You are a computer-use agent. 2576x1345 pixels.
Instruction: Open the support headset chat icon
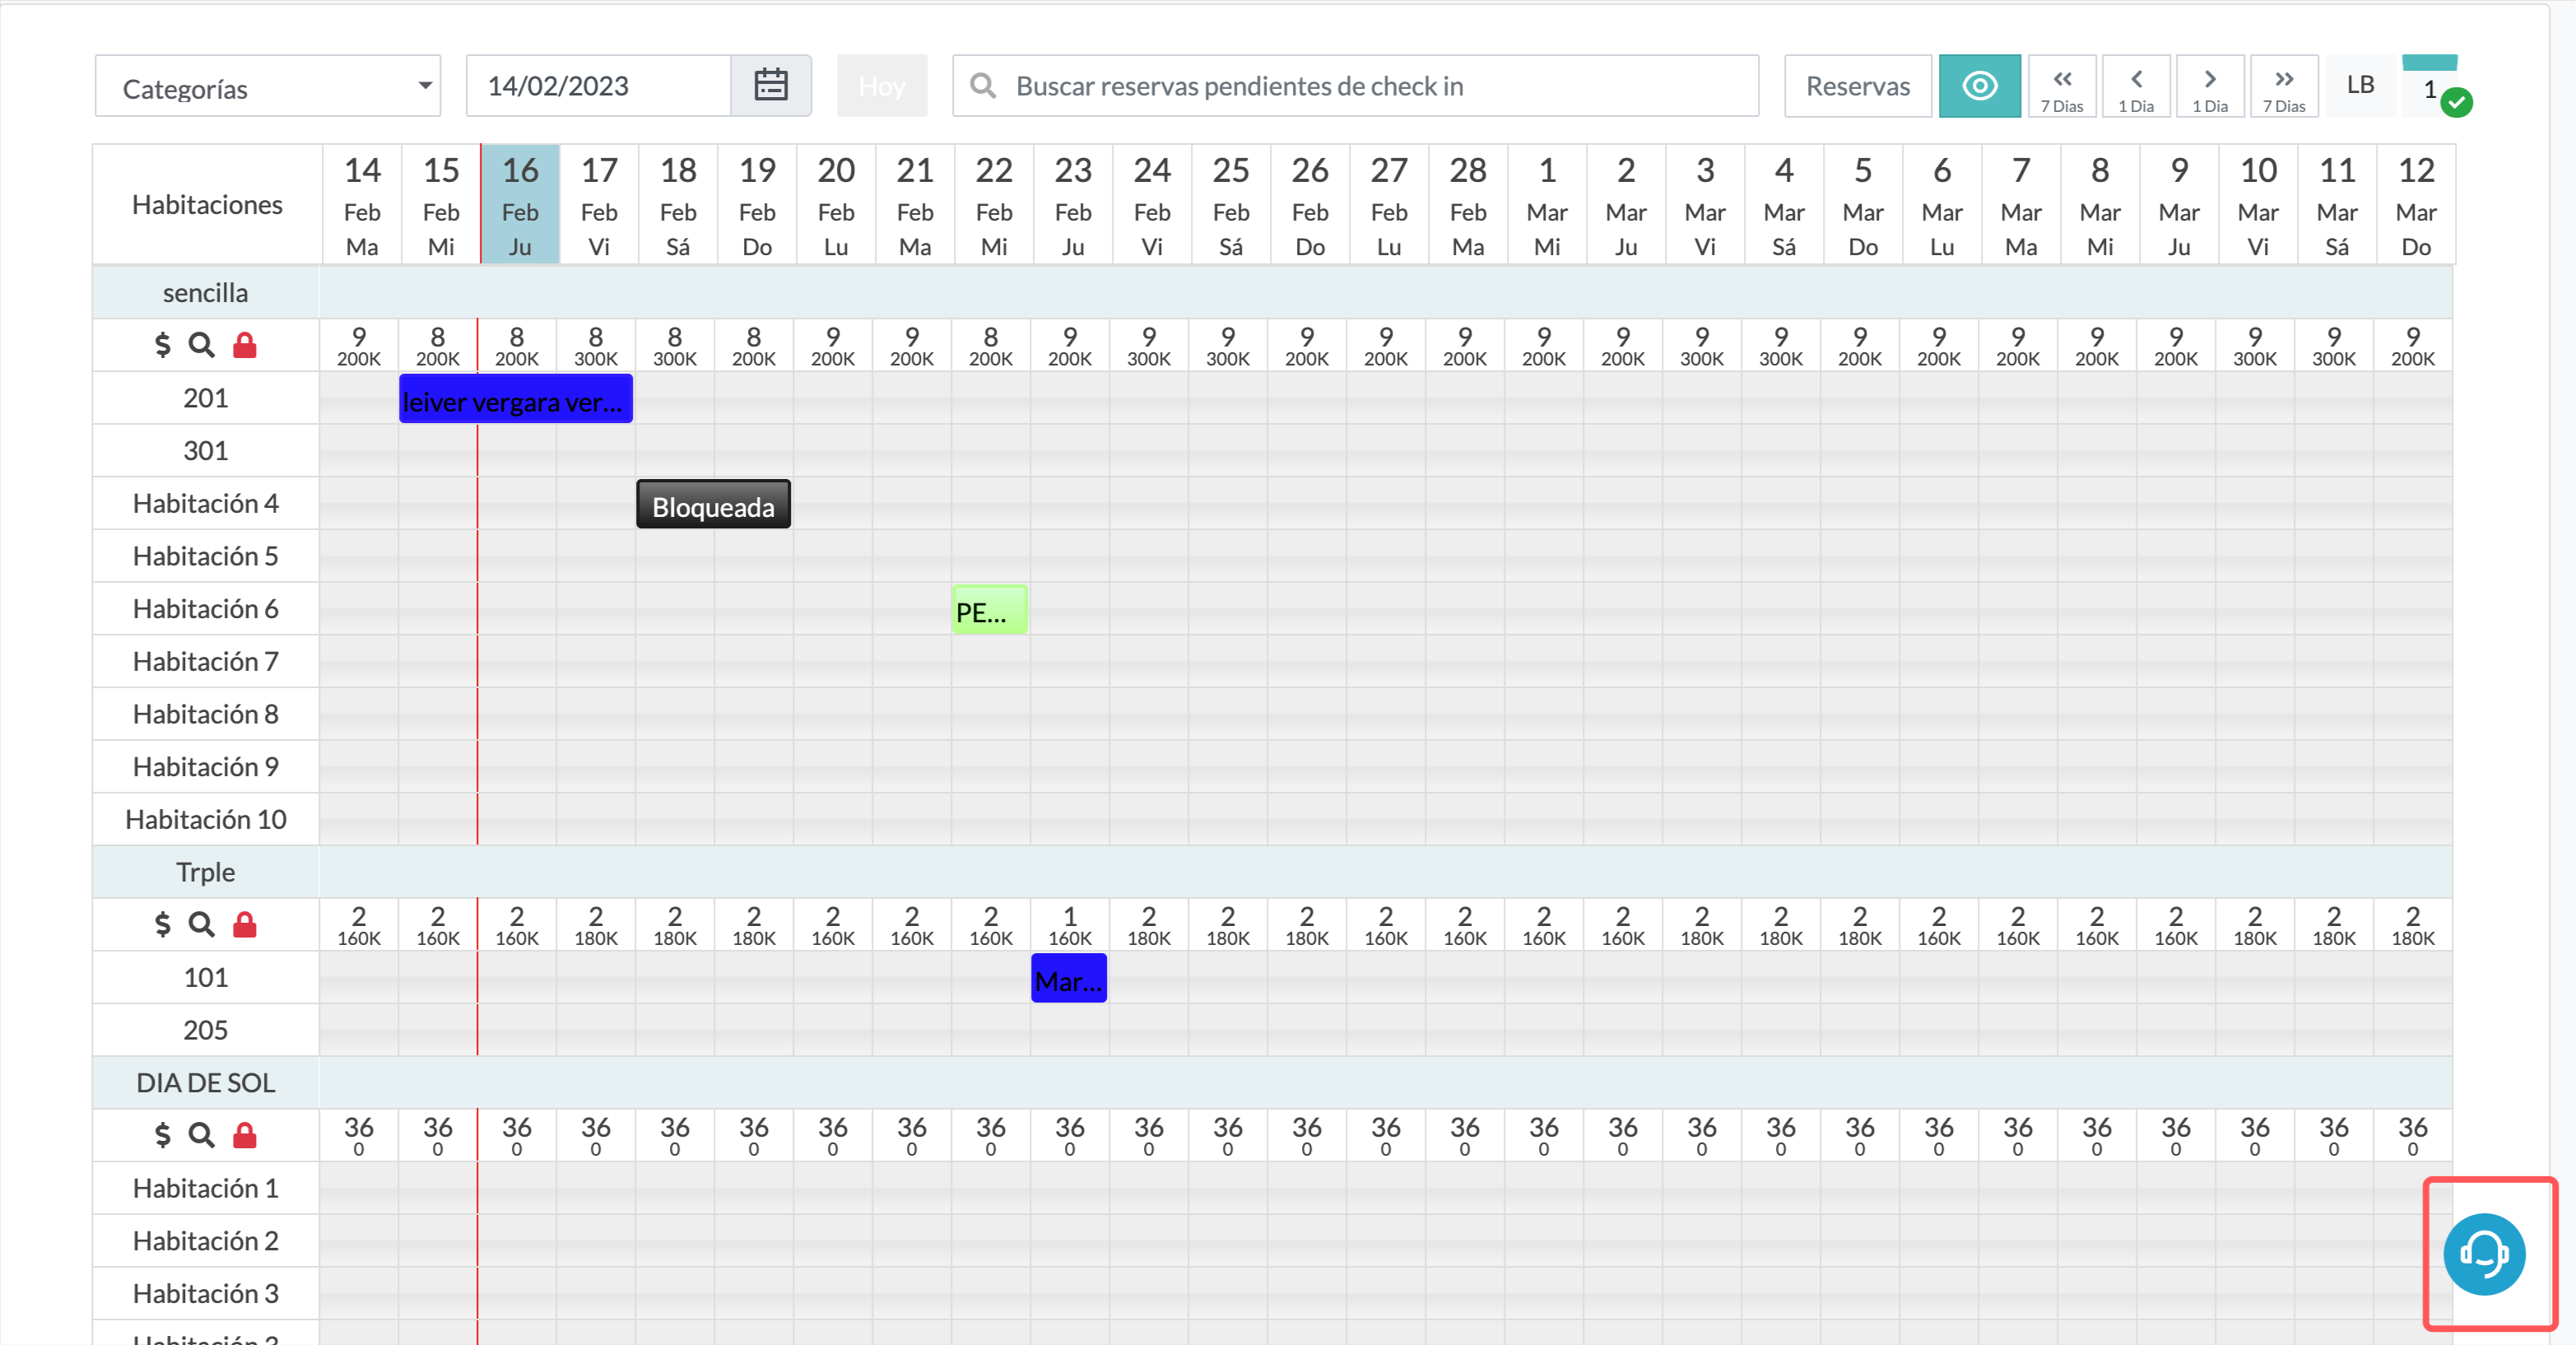click(x=2484, y=1254)
